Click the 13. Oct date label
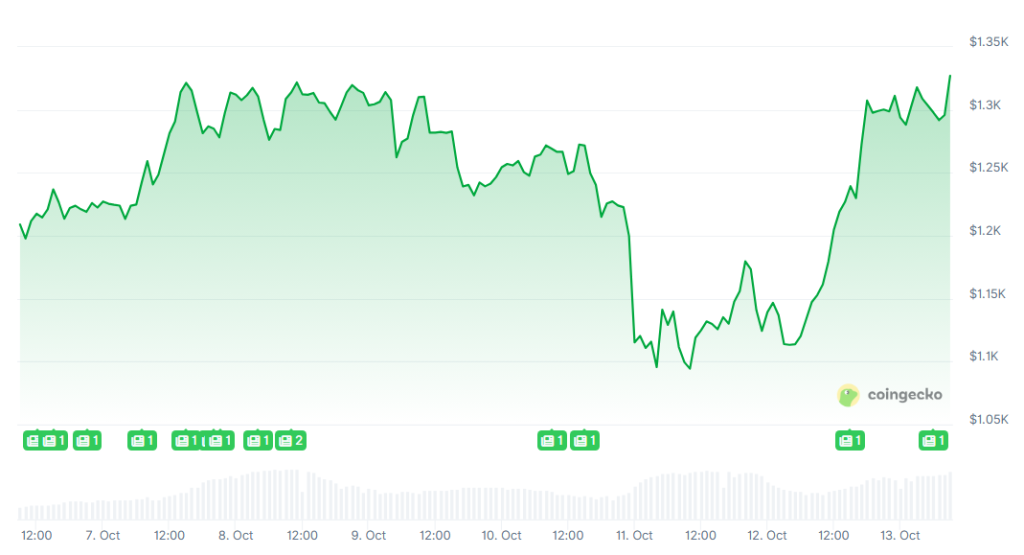The image size is (1024, 555). point(902,536)
